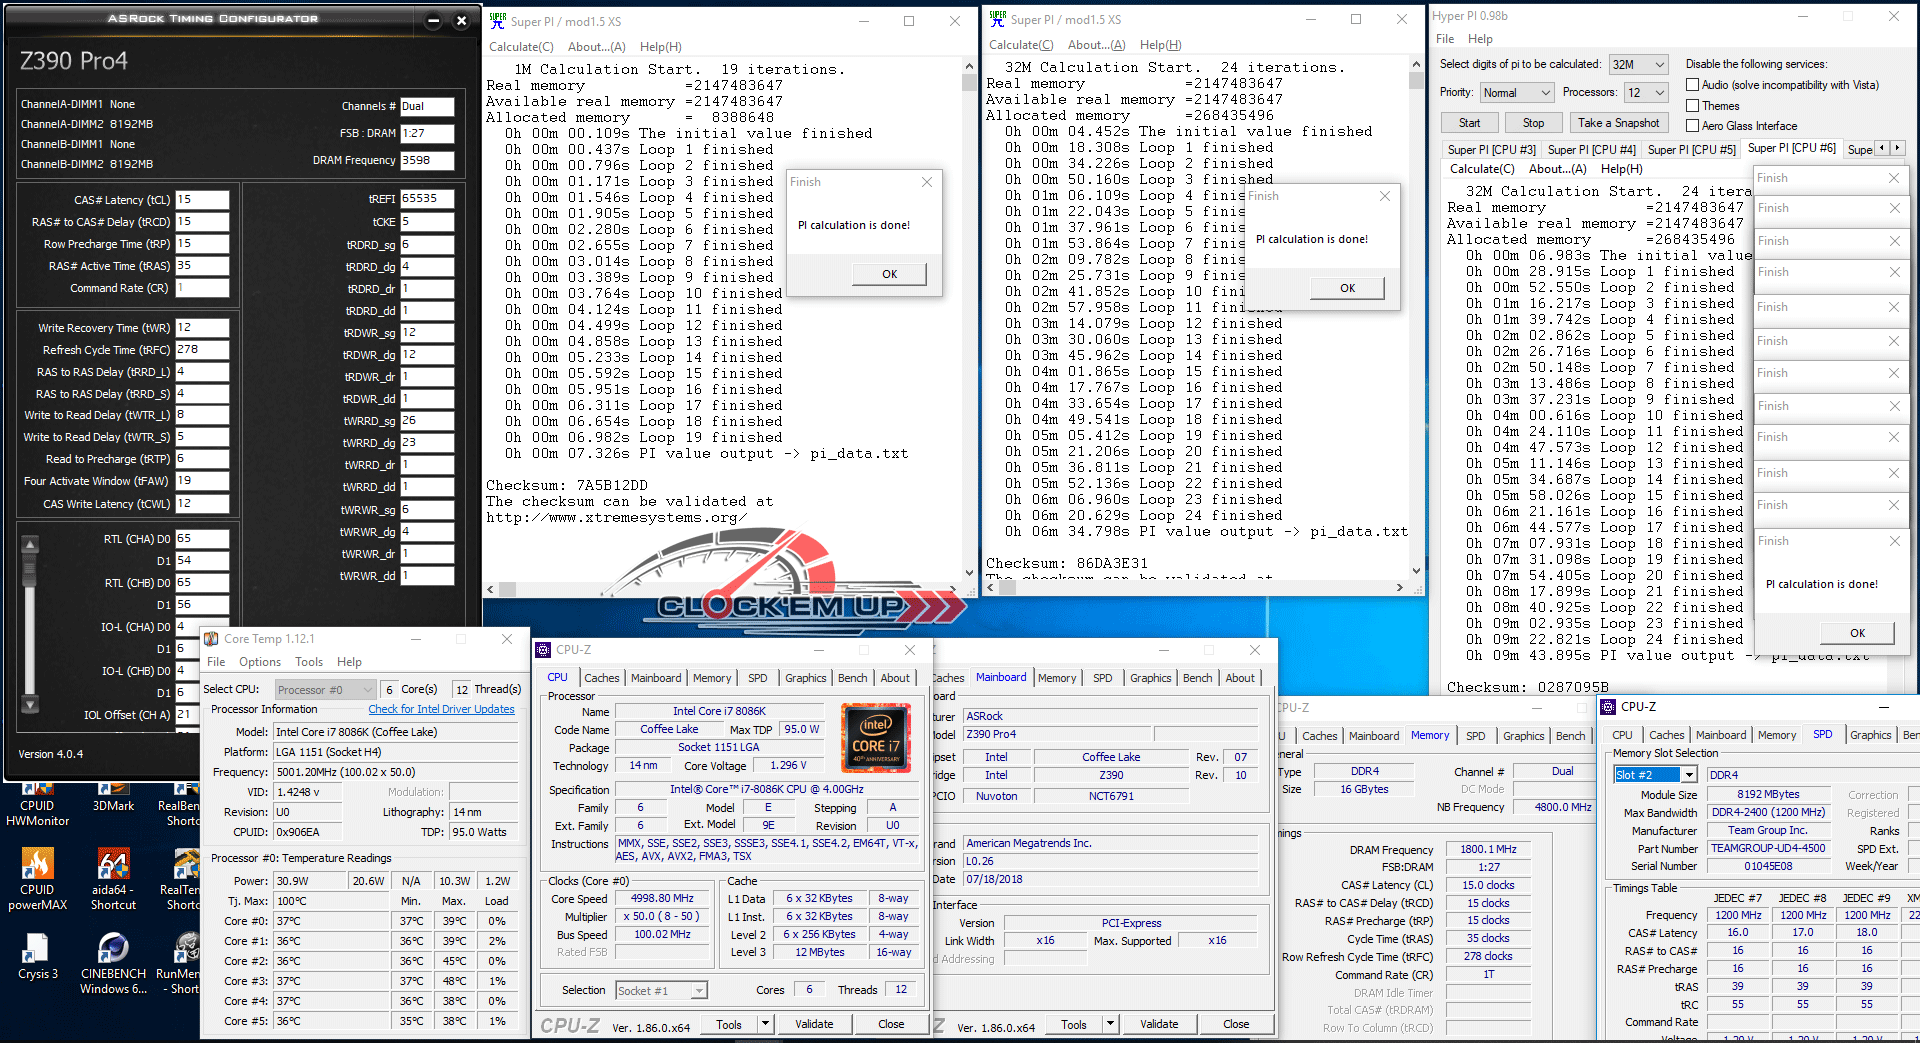The image size is (1920, 1043).
Task: Click the Super PI 1M window title icon
Action: coord(497,20)
